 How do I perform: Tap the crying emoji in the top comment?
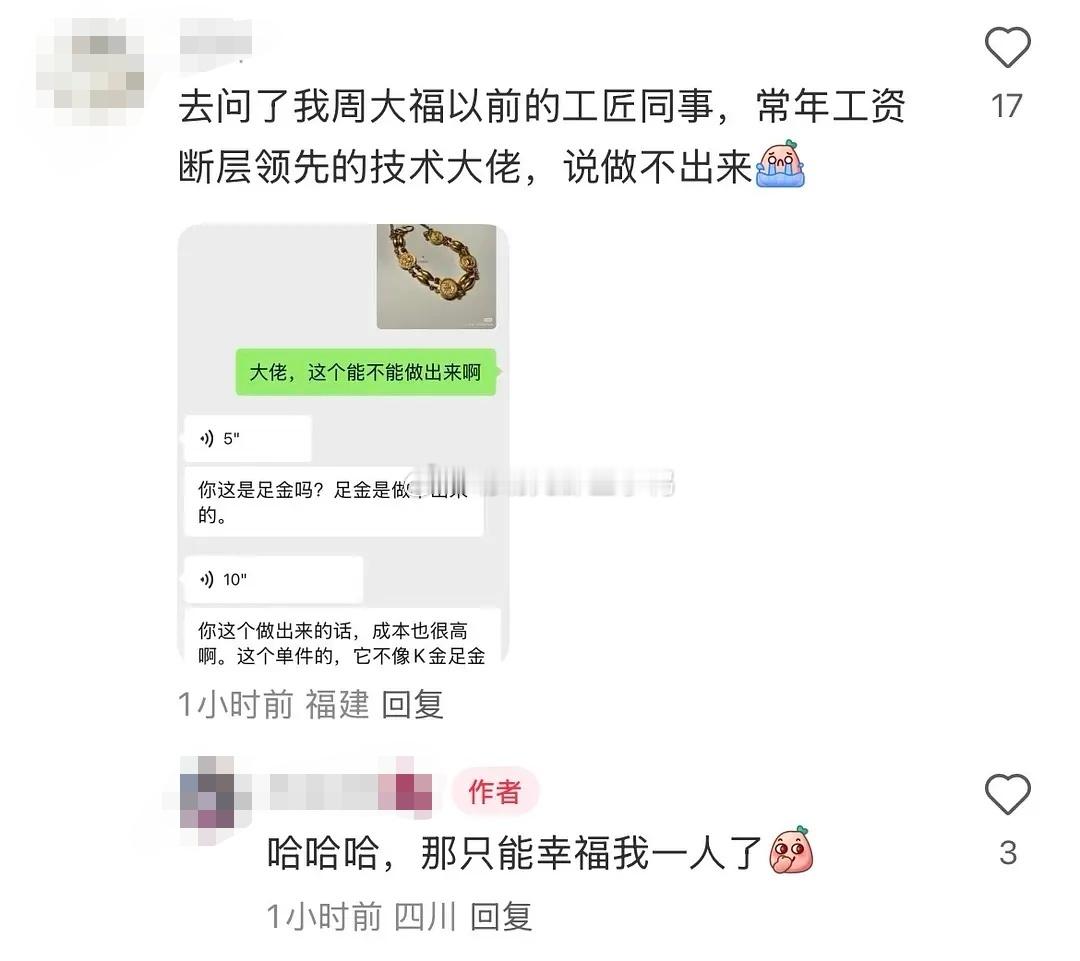pyautogui.click(x=780, y=164)
